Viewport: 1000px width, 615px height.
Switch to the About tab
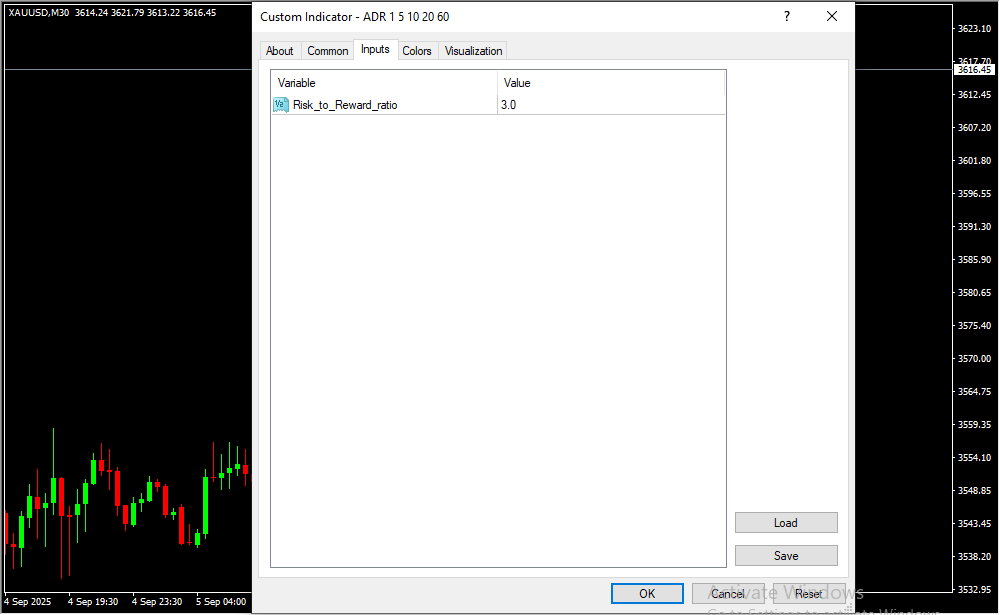tap(280, 51)
